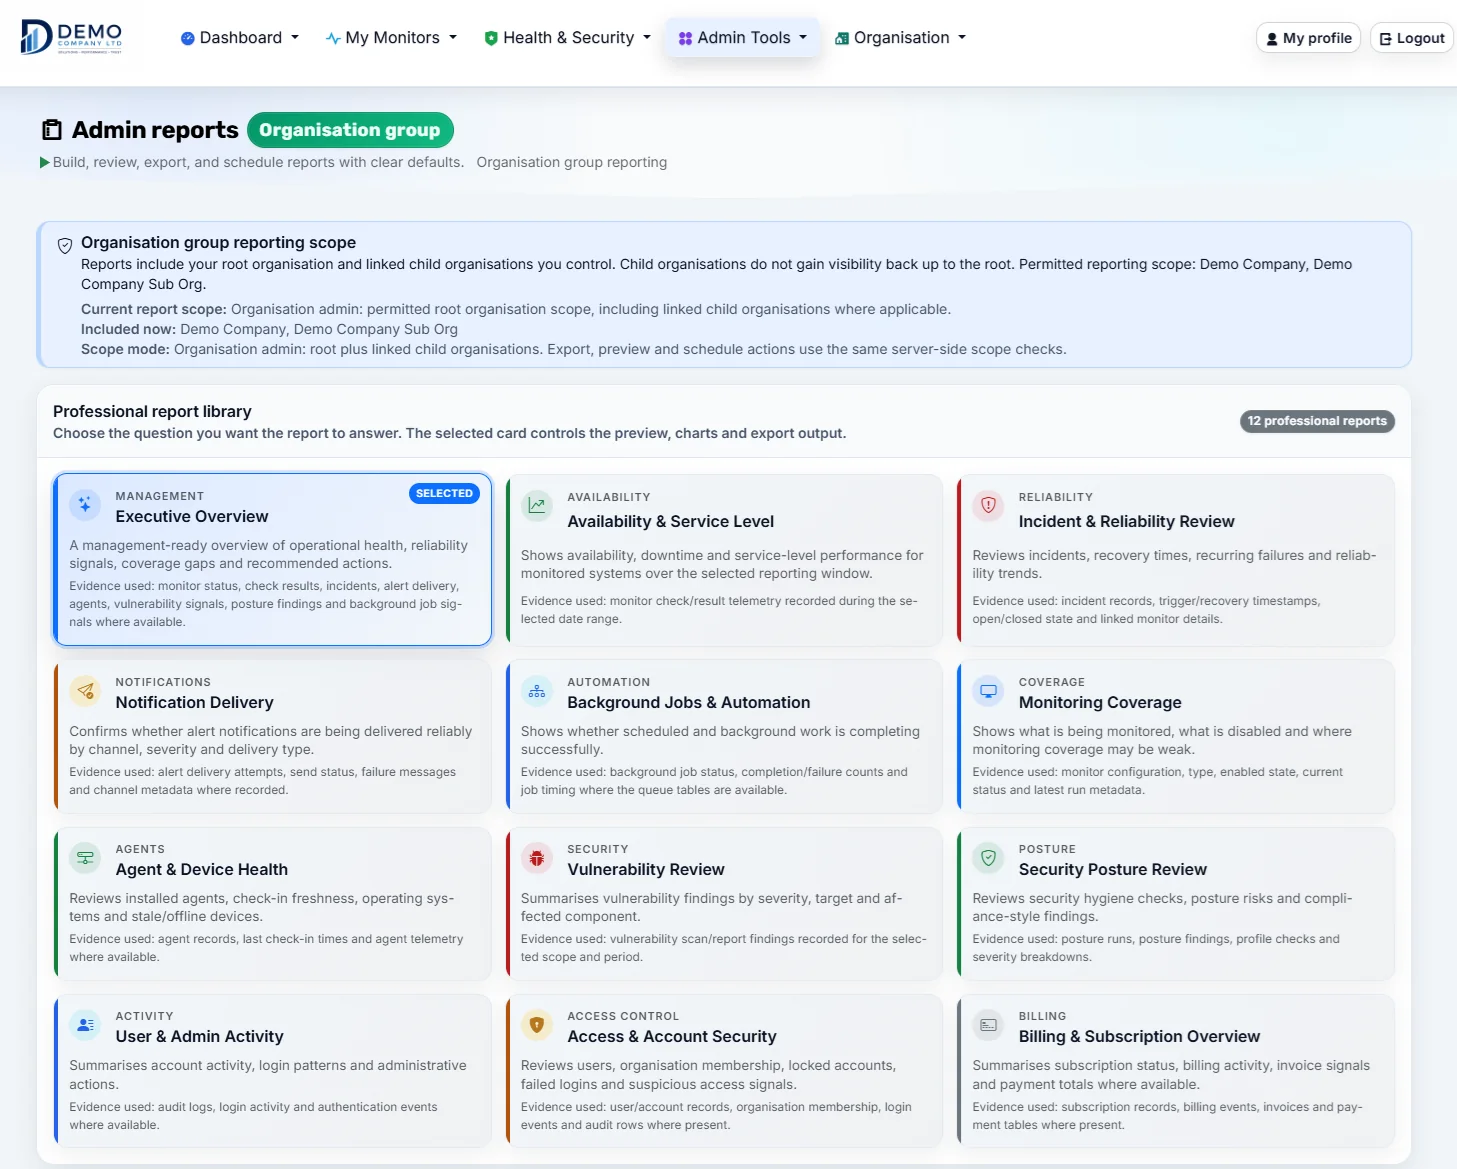Click the shield icon in reporting scope banner
The image size is (1457, 1169).
click(x=65, y=245)
